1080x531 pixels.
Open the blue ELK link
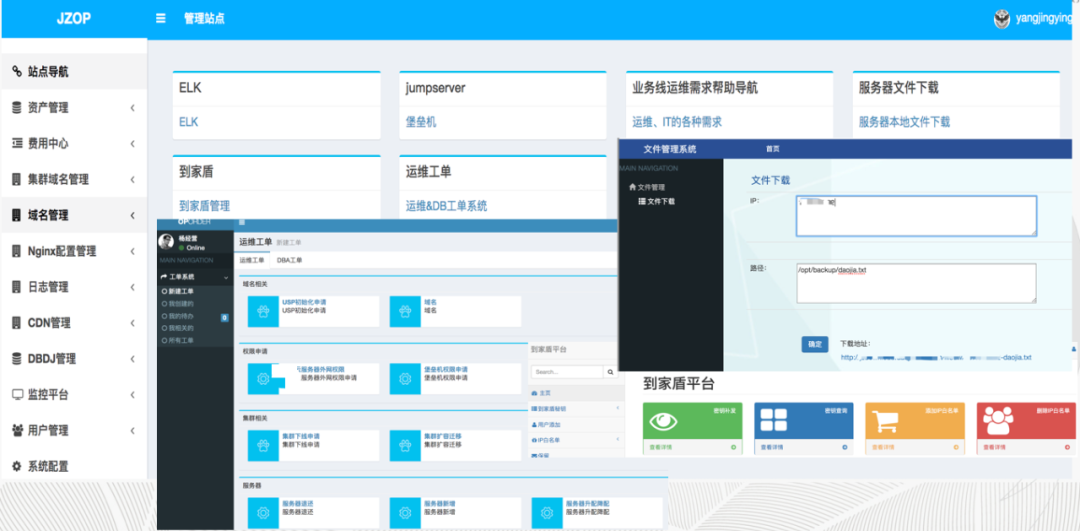tap(189, 122)
